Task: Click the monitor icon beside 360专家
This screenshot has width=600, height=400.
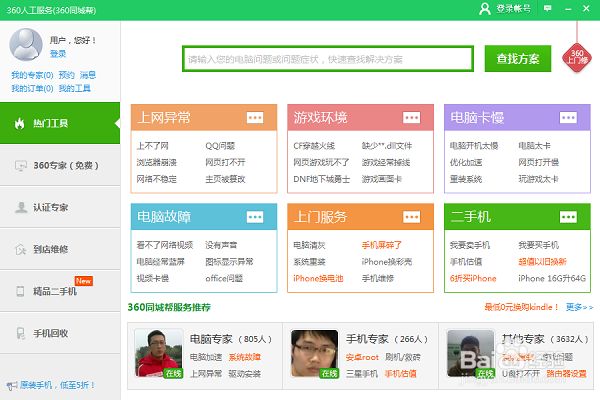Action: (21, 165)
